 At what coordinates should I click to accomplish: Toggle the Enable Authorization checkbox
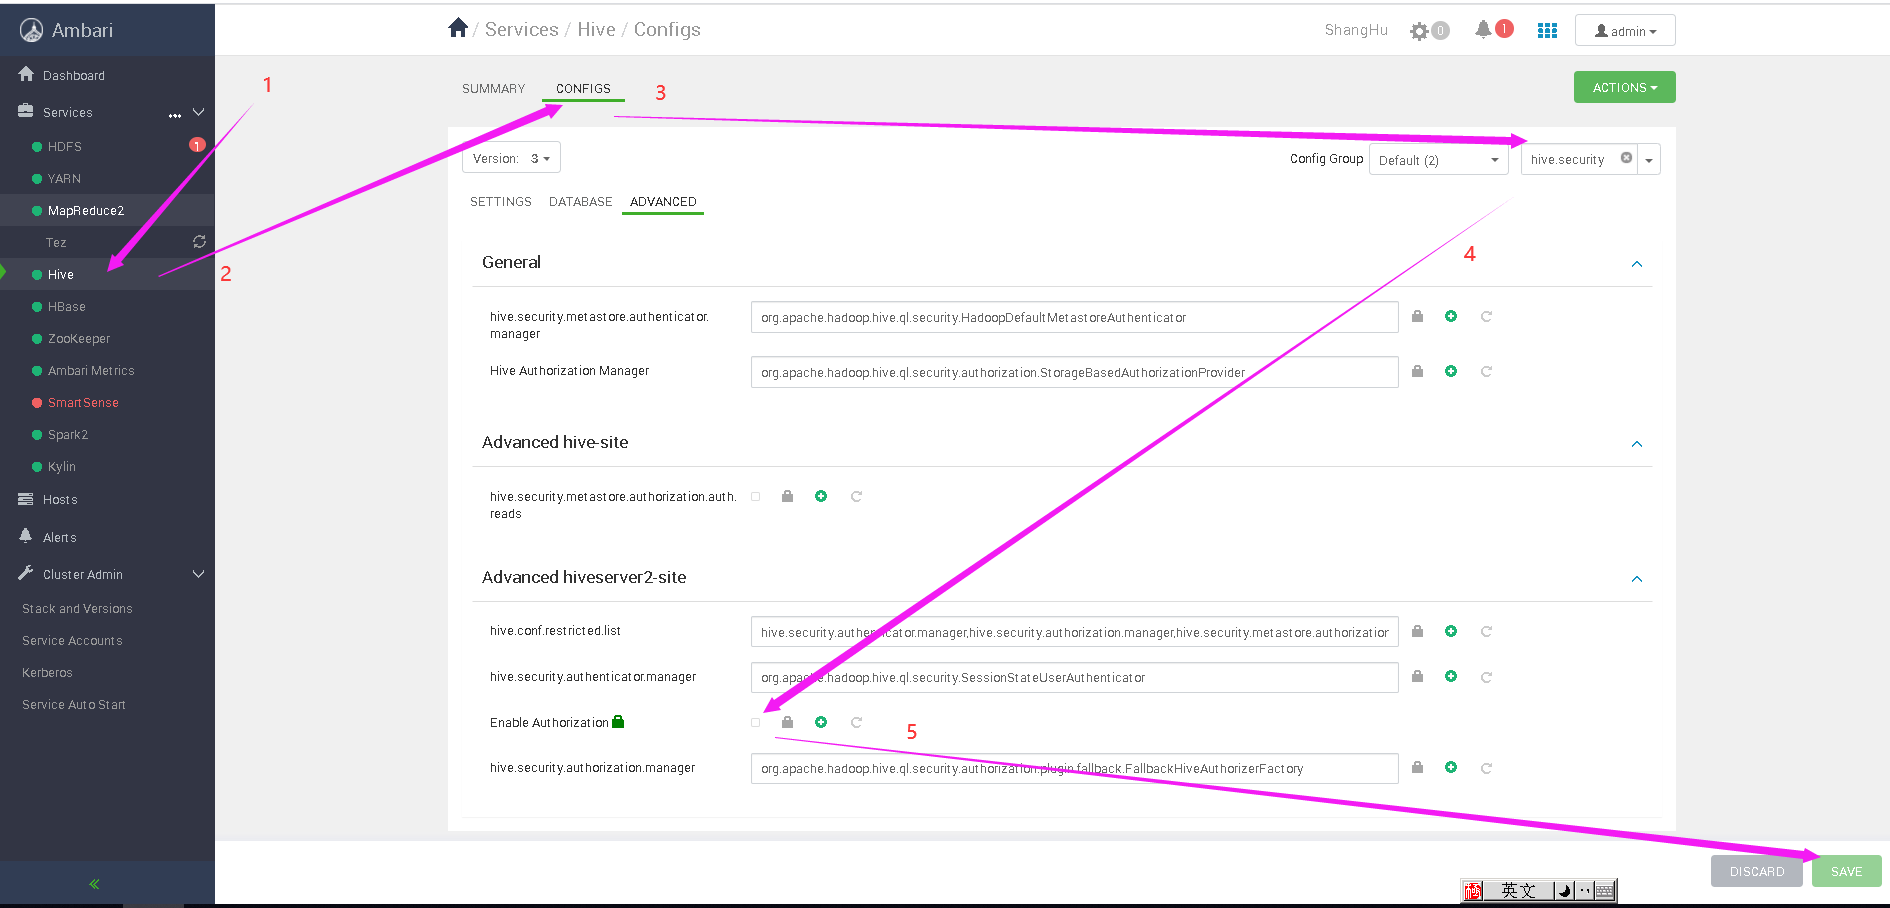(x=756, y=722)
